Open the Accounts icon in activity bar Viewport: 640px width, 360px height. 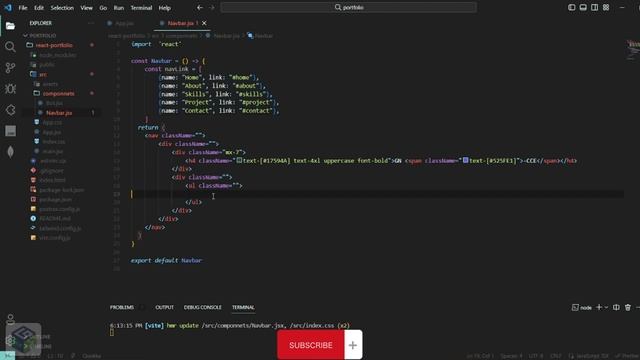click(10, 319)
